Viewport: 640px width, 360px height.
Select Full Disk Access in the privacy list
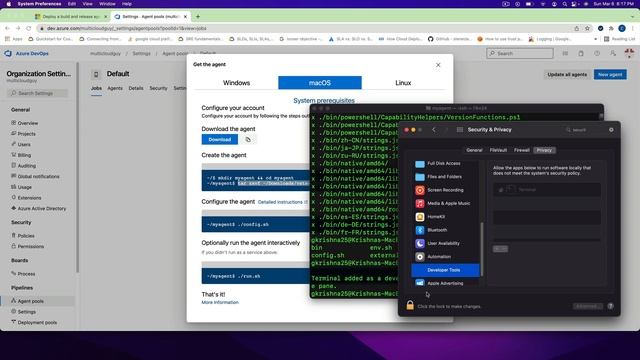click(x=446, y=164)
